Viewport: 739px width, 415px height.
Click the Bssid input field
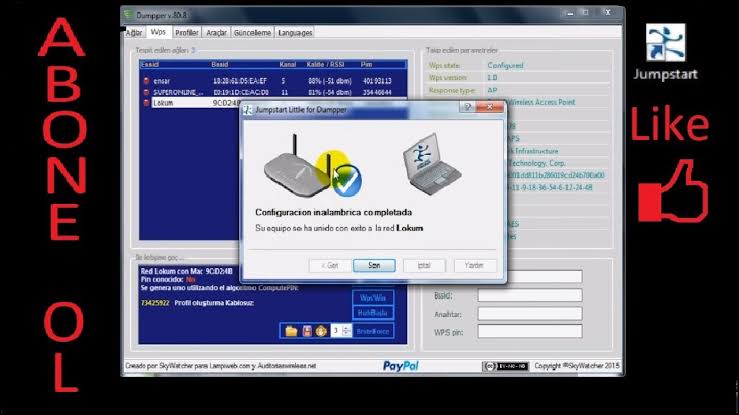pos(530,295)
